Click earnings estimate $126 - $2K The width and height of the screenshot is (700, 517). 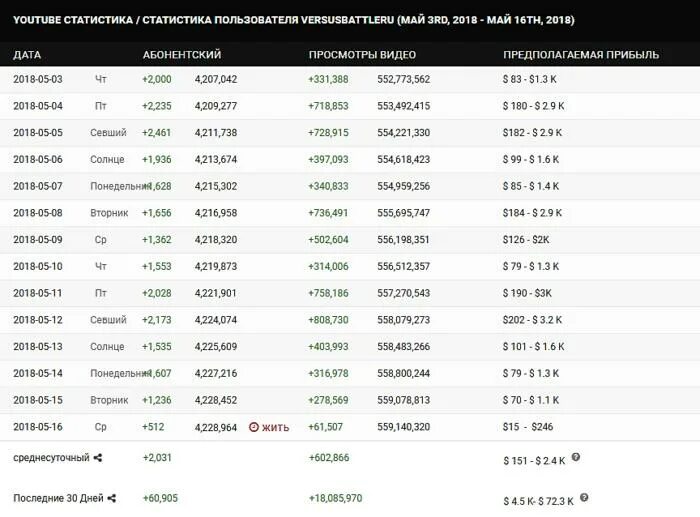pos(526,240)
